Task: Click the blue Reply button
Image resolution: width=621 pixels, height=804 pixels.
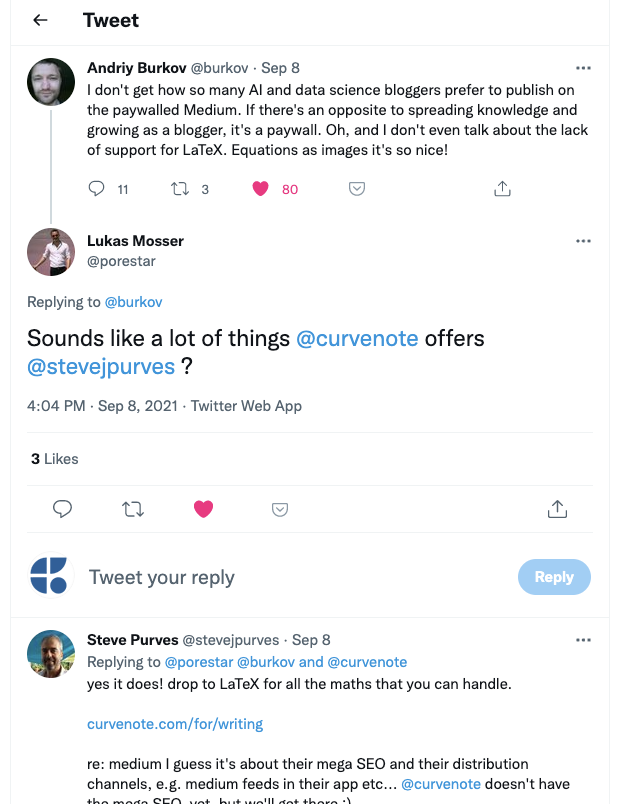Action: (x=554, y=577)
